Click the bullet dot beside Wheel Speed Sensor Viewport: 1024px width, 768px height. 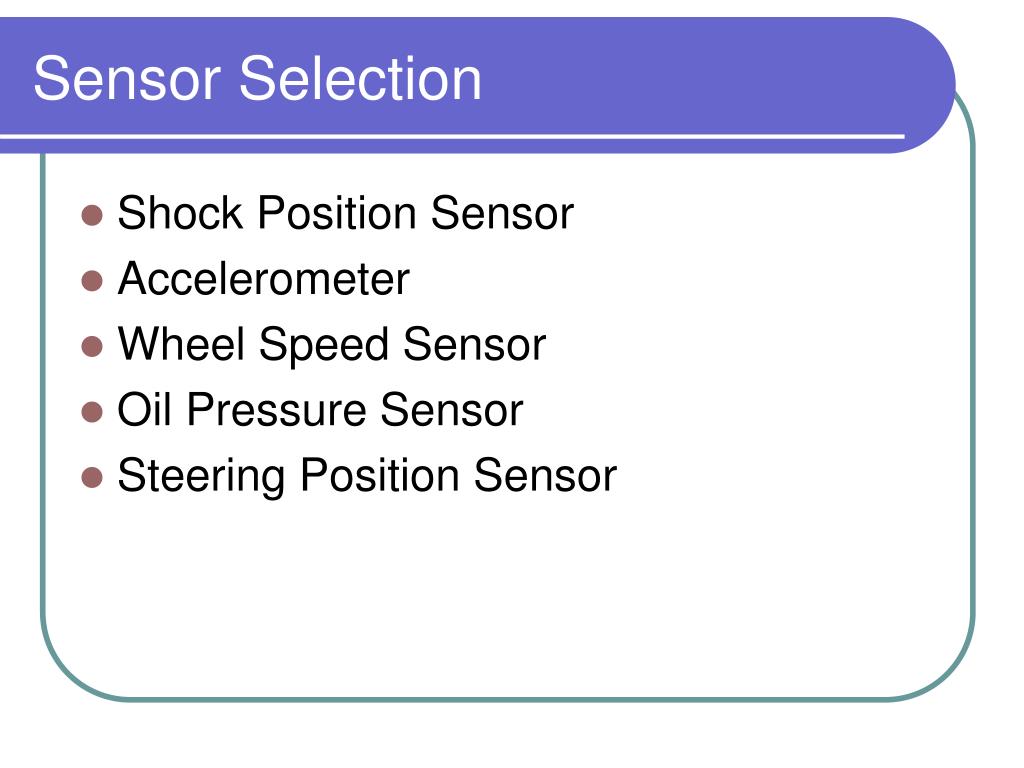click(x=92, y=347)
